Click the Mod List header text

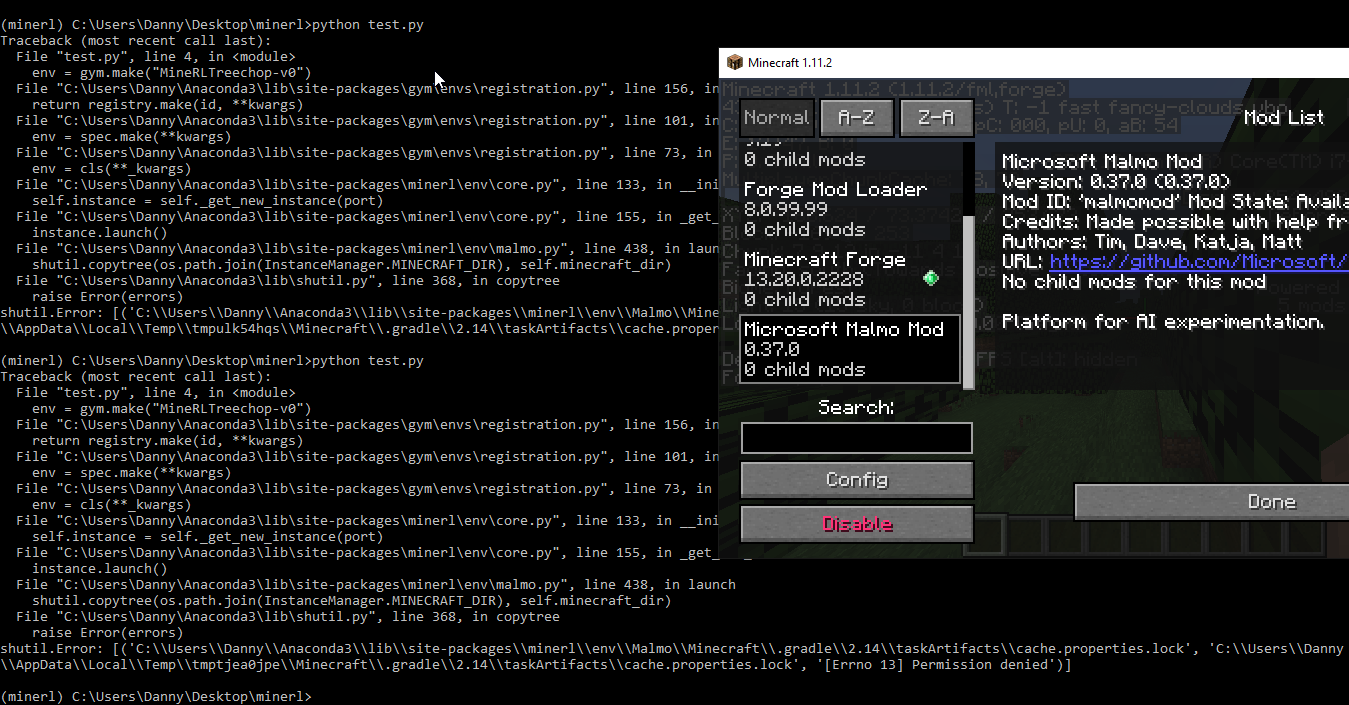(1283, 117)
